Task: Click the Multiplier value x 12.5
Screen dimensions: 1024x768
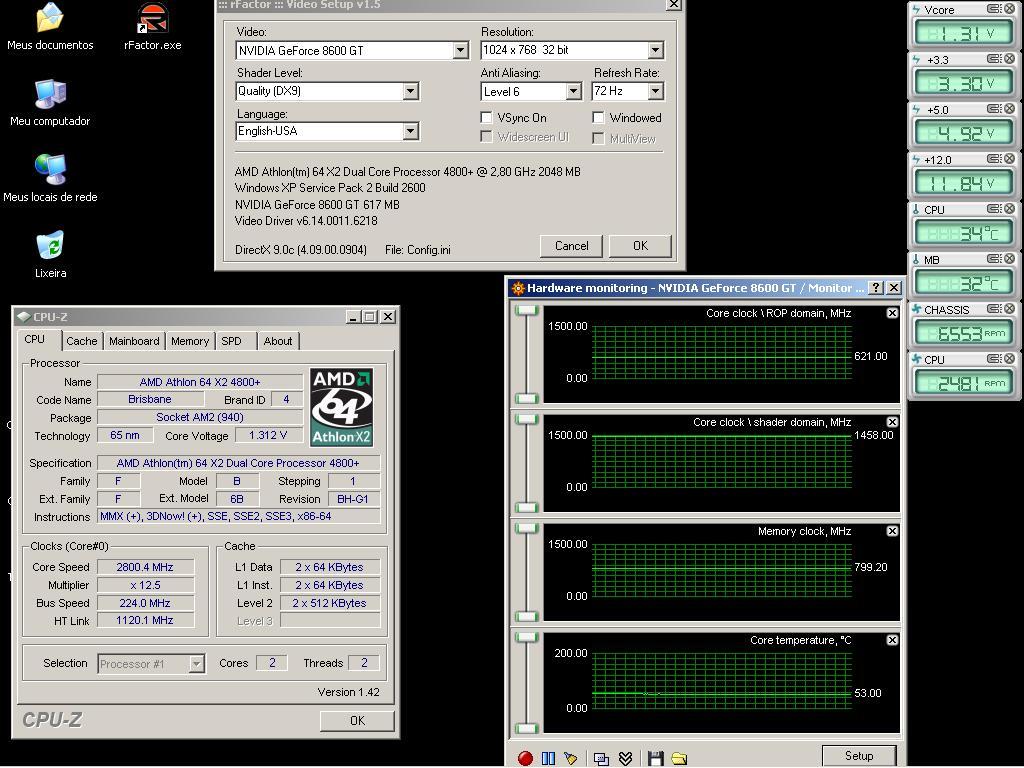Action: (145, 585)
